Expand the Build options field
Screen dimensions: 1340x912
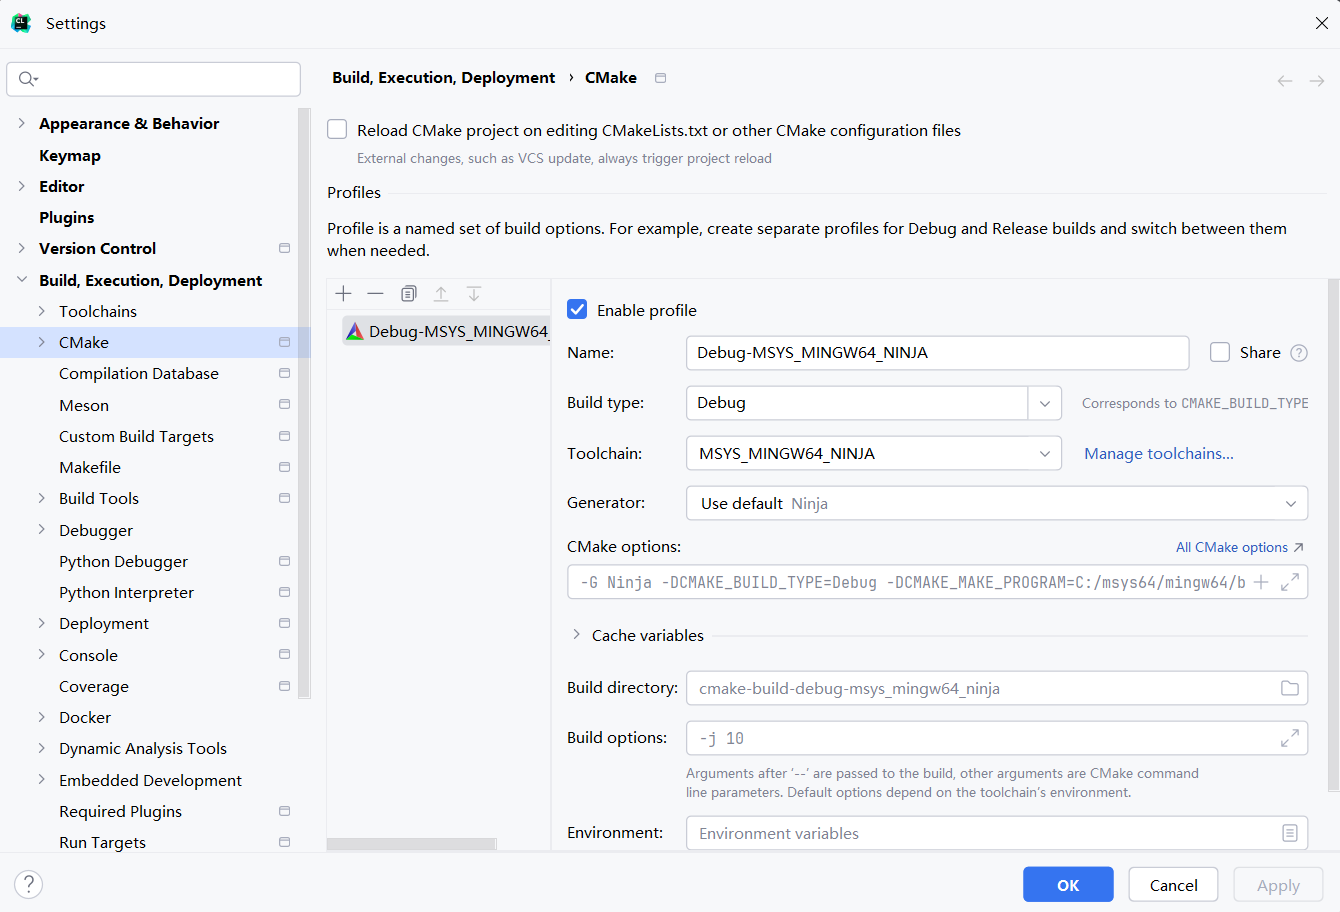pyautogui.click(x=1290, y=738)
